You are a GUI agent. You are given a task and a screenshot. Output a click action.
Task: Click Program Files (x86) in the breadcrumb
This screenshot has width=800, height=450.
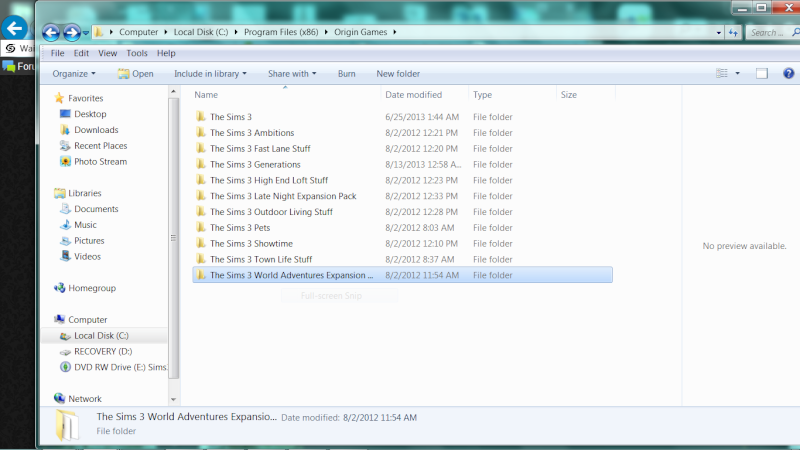(x=281, y=32)
